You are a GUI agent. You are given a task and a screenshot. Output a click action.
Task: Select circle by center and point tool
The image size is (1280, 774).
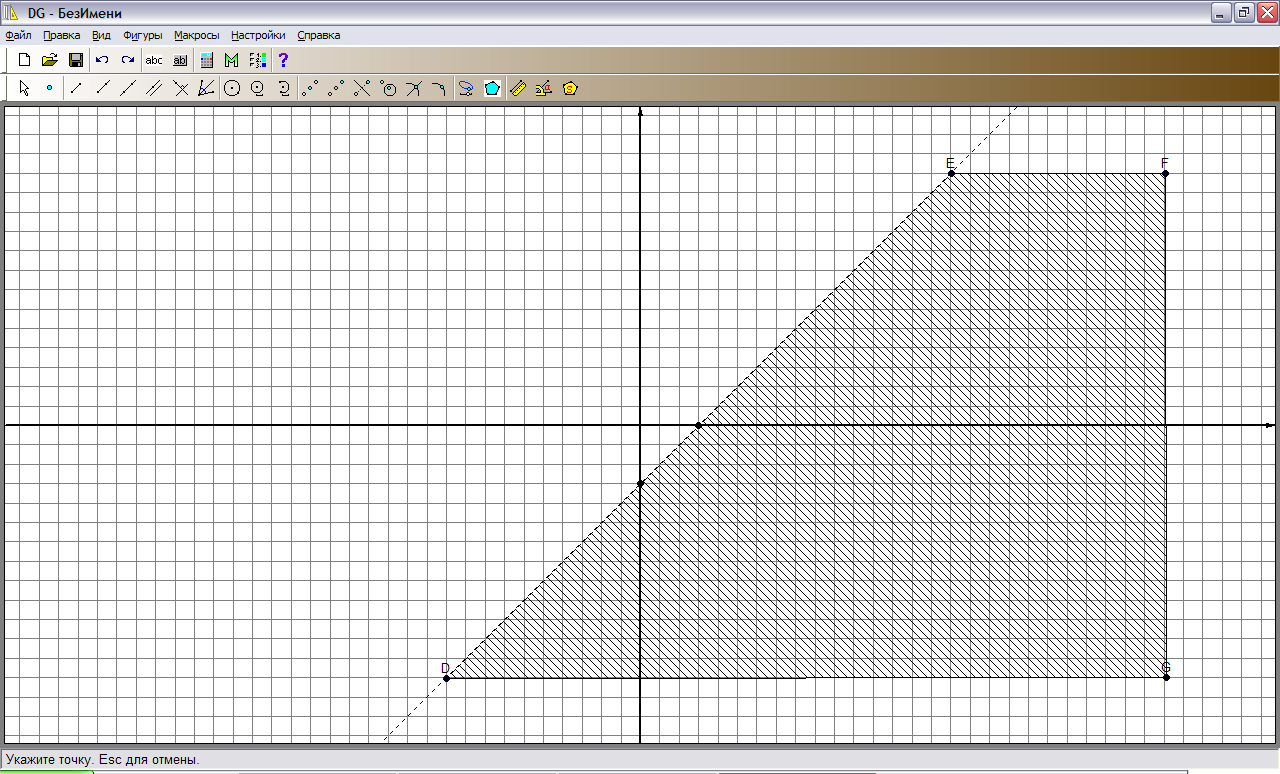pyautogui.click(x=232, y=88)
